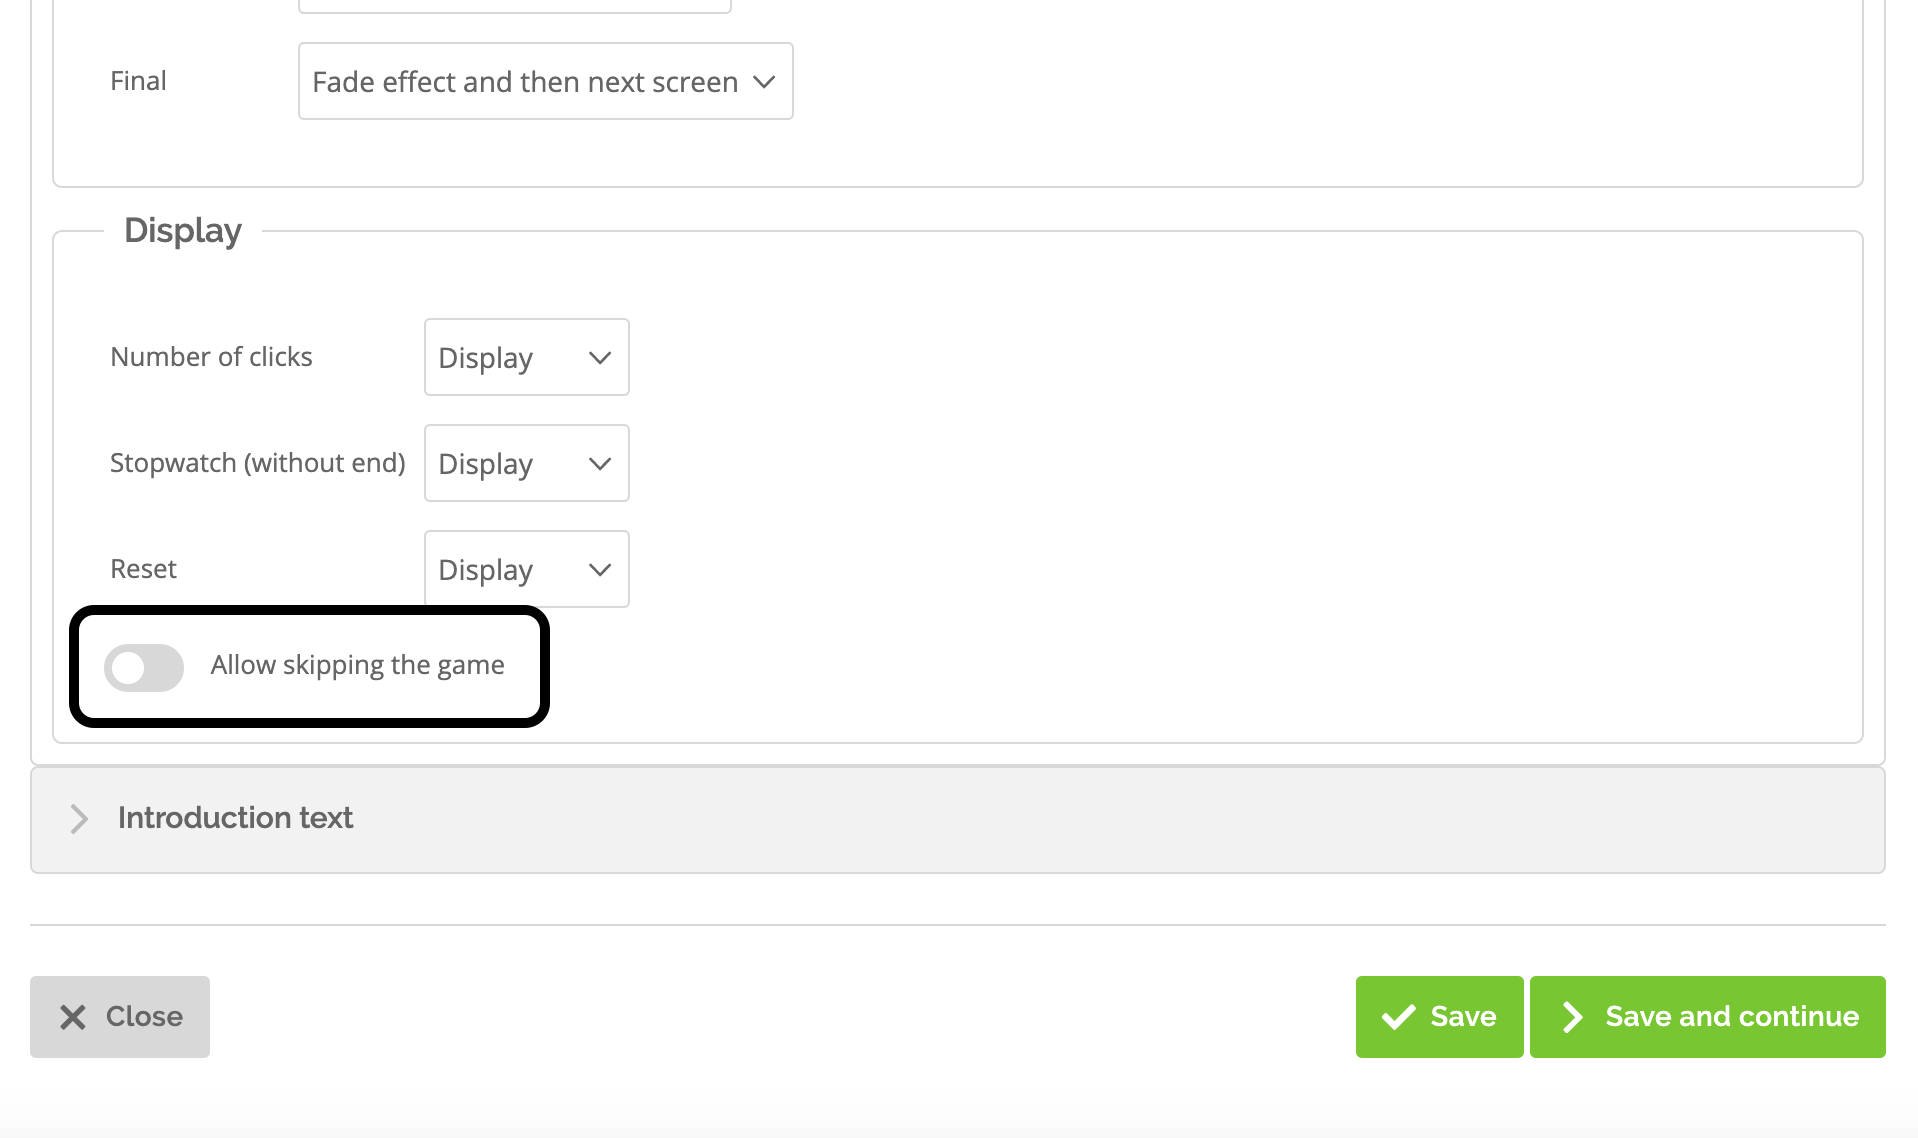1918x1138 pixels.
Task: Switch to the Introduction text panel
Action: tap(235, 818)
